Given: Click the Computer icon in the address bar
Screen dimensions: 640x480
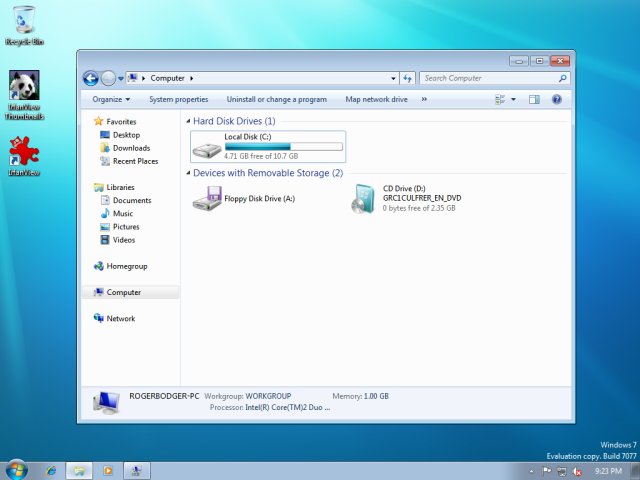Looking at the screenshot, I should (x=132, y=78).
